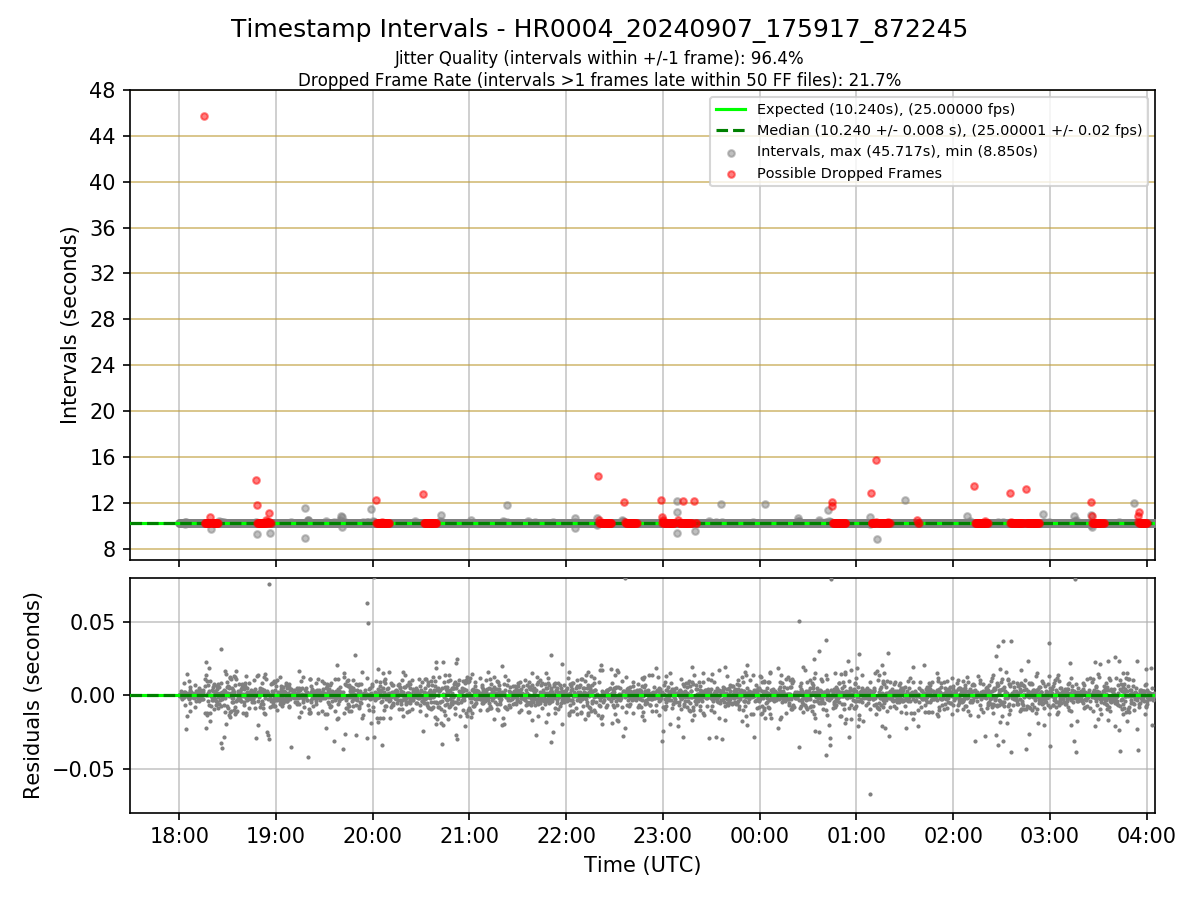Click x-axis tick label '18:00'
The image size is (1200, 900).
(179, 835)
